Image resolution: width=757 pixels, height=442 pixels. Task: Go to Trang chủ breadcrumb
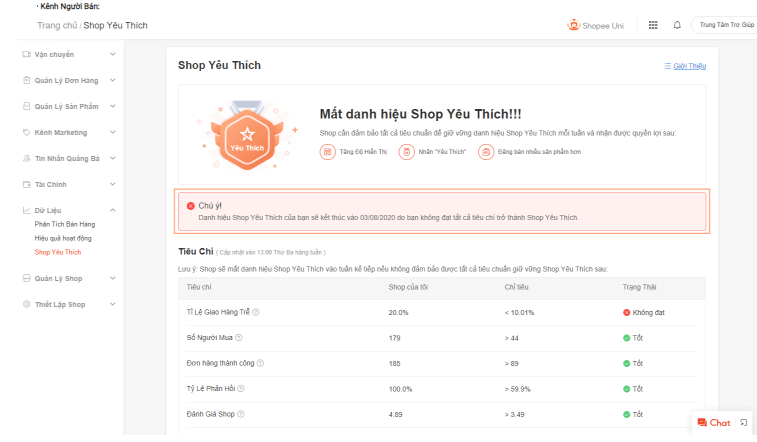pyautogui.click(x=57, y=25)
